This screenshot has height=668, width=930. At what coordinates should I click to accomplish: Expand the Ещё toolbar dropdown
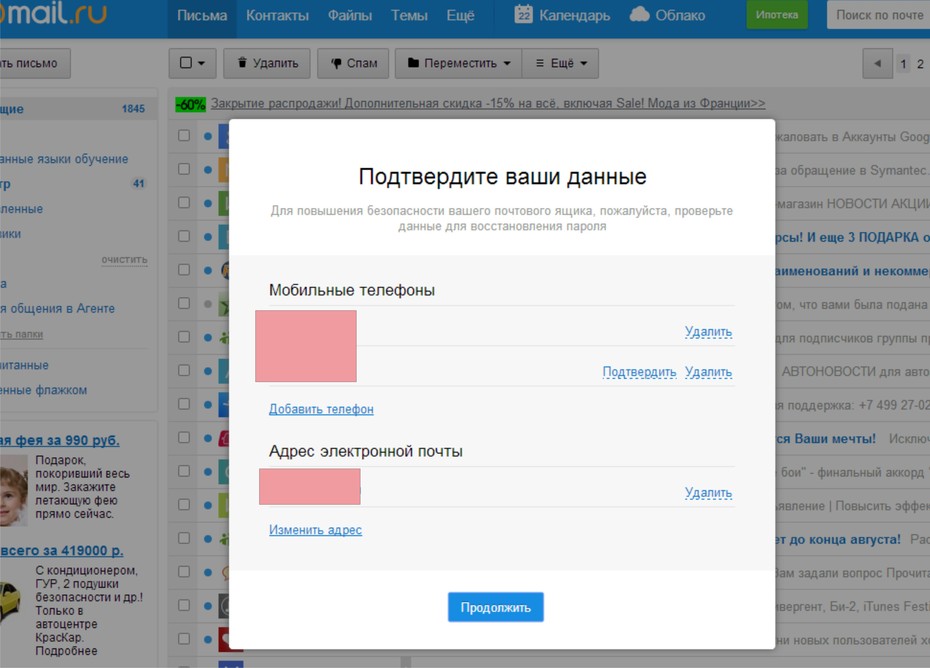pyautogui.click(x=560, y=63)
